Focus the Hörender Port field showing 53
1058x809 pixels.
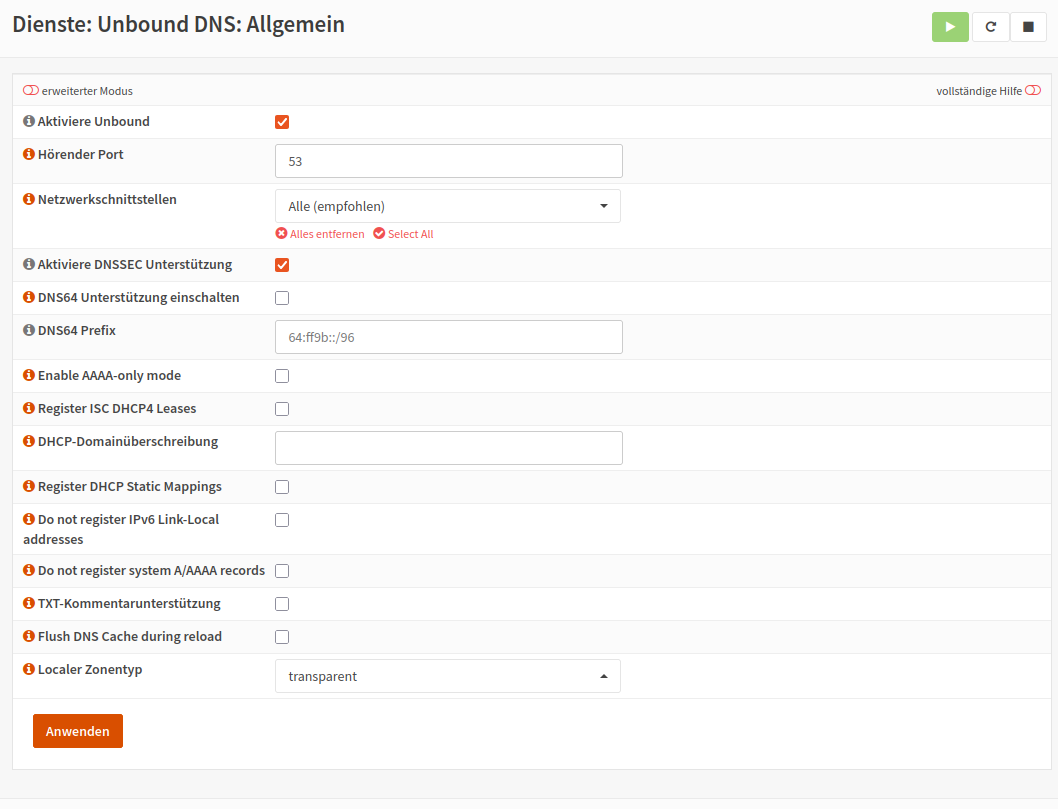[449, 161]
